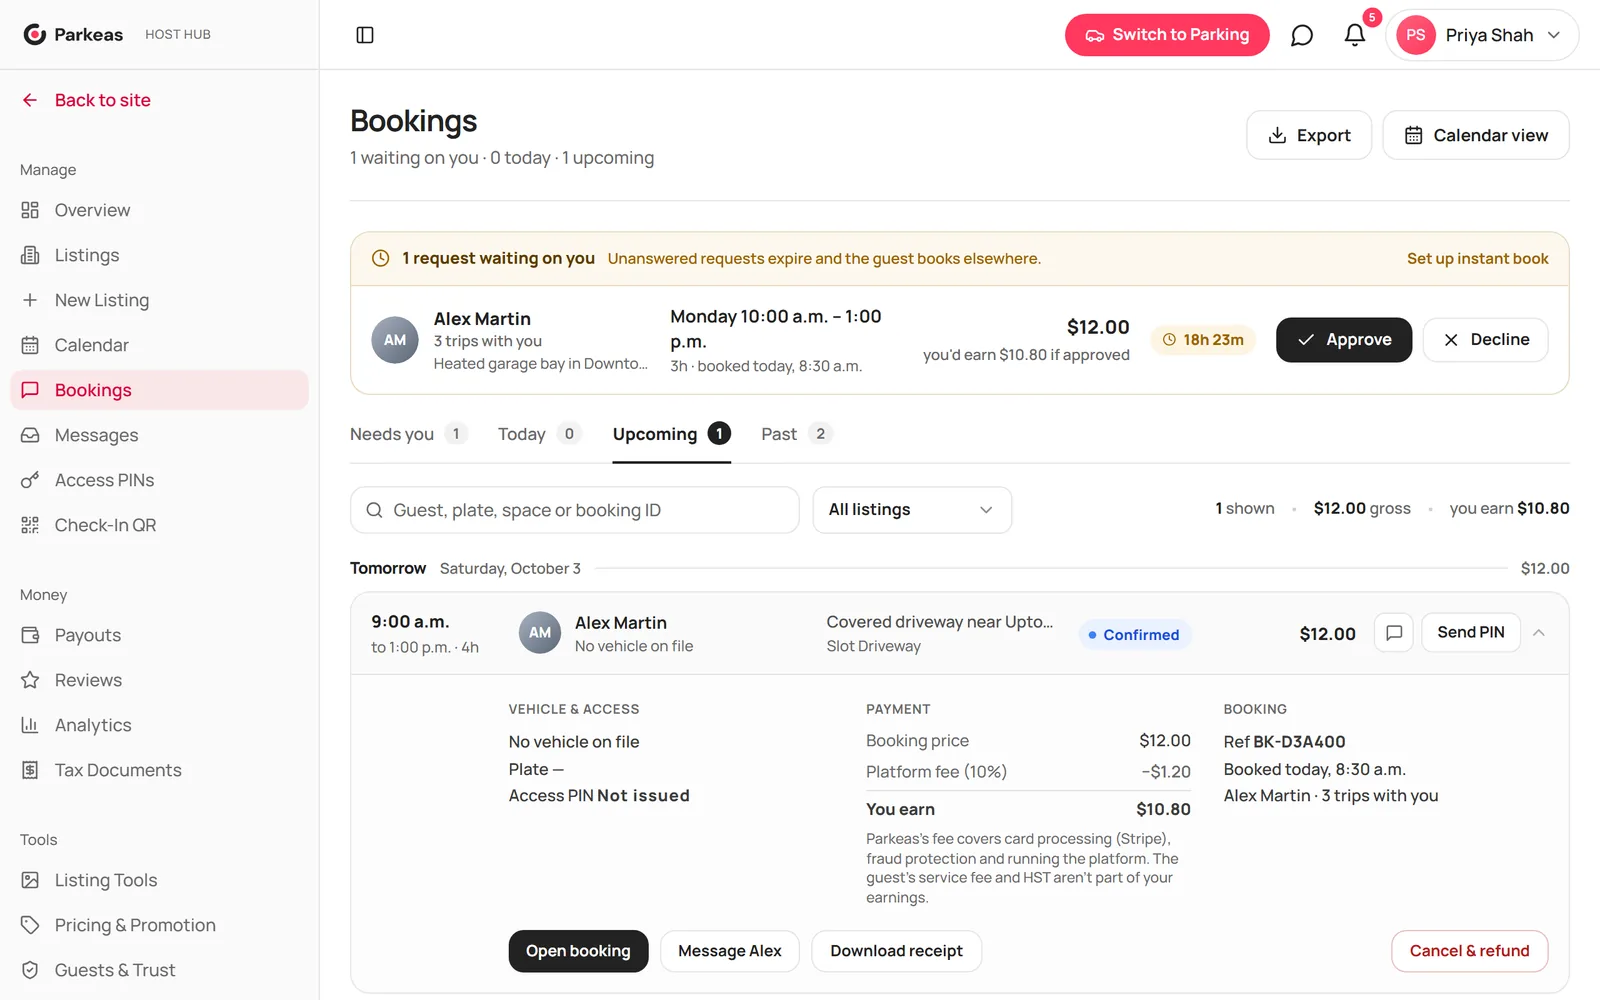This screenshot has width=1600, height=1000.
Task: Click Download receipt button
Action: coord(896,951)
